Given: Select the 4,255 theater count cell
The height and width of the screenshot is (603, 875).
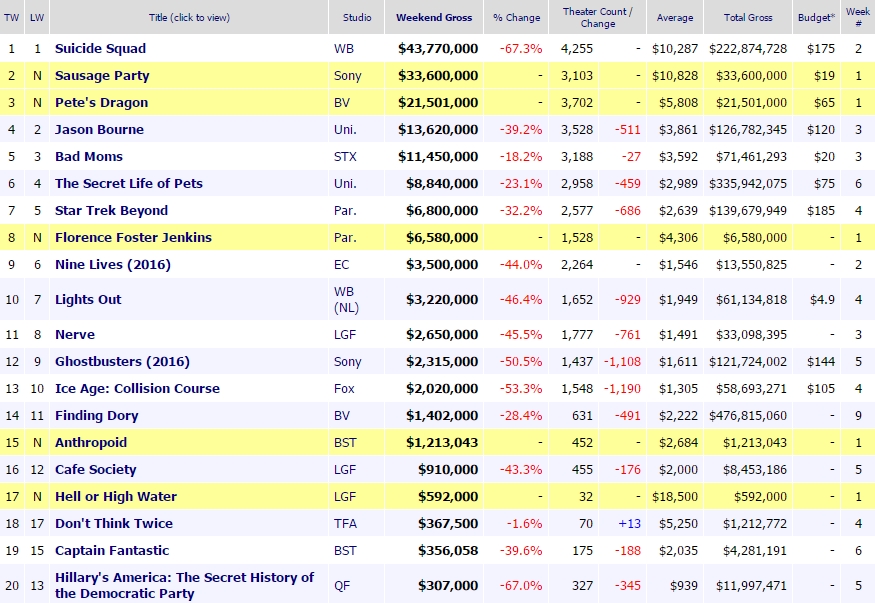Looking at the screenshot, I should tap(576, 49).
